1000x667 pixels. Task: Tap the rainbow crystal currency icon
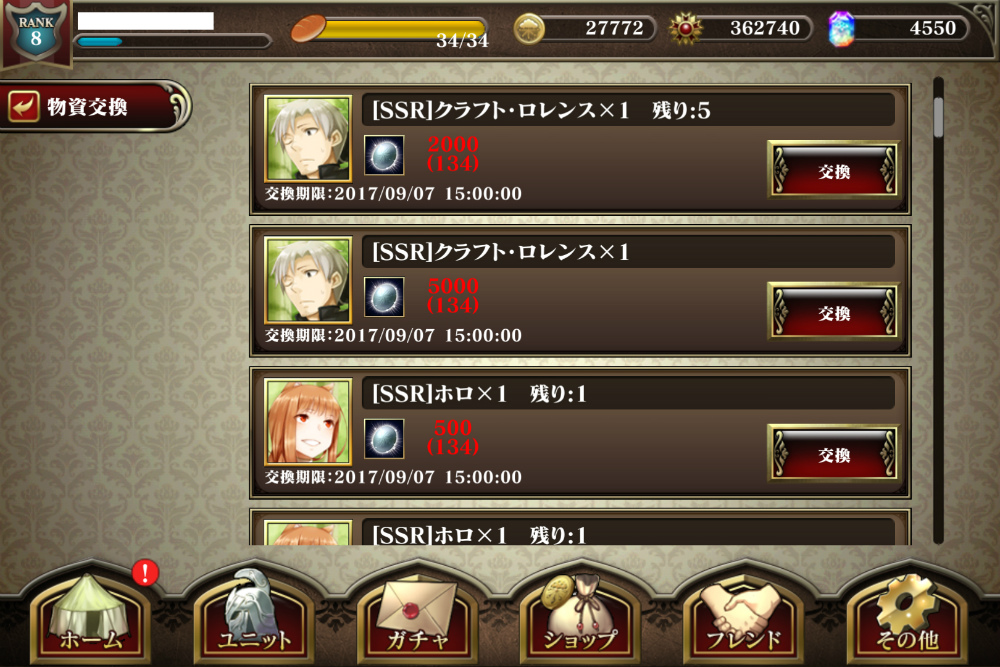(841, 29)
